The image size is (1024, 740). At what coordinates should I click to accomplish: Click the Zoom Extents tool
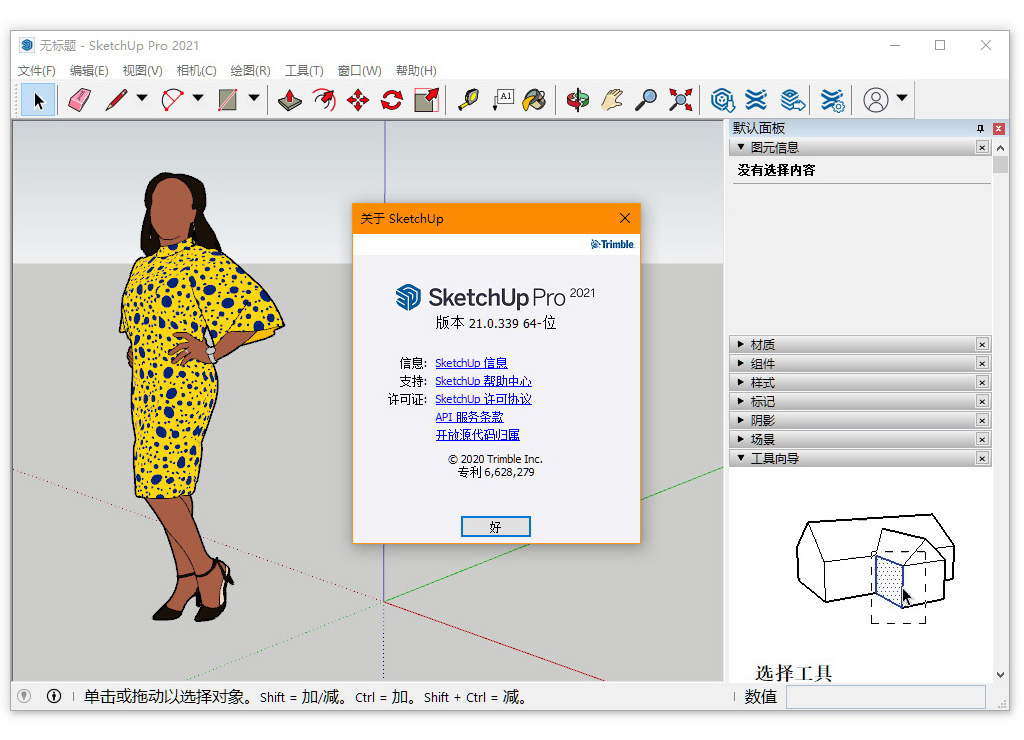pyautogui.click(x=680, y=100)
